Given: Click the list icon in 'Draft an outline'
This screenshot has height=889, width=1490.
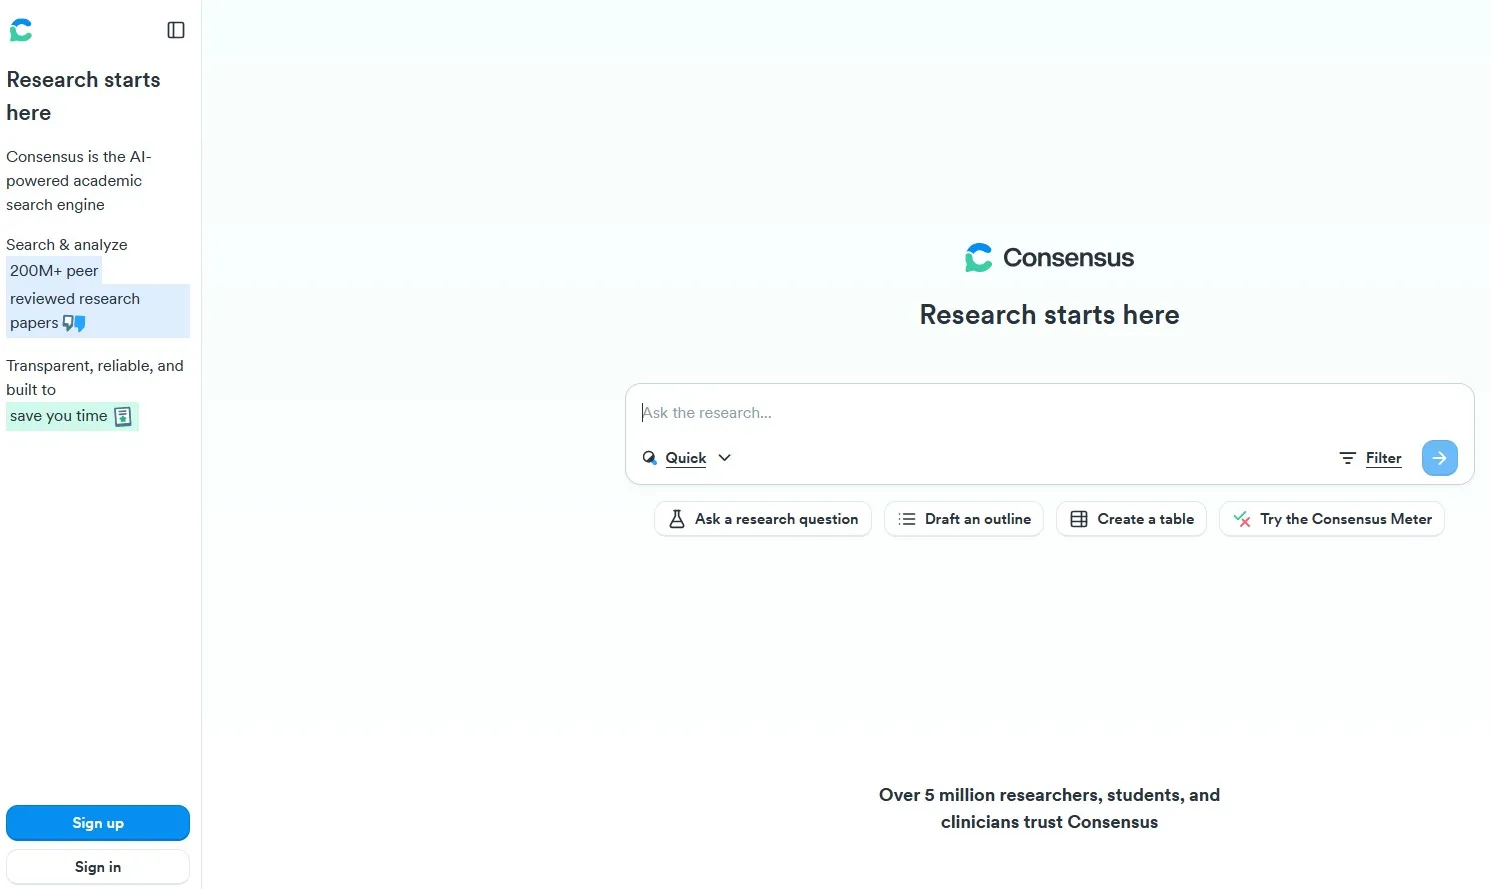Looking at the screenshot, I should (907, 519).
